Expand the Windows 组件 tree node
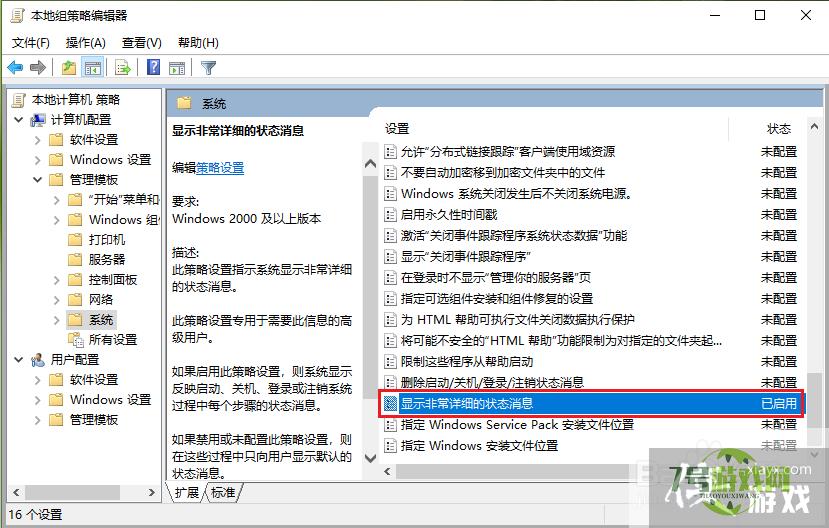829x528 pixels. pos(57,220)
